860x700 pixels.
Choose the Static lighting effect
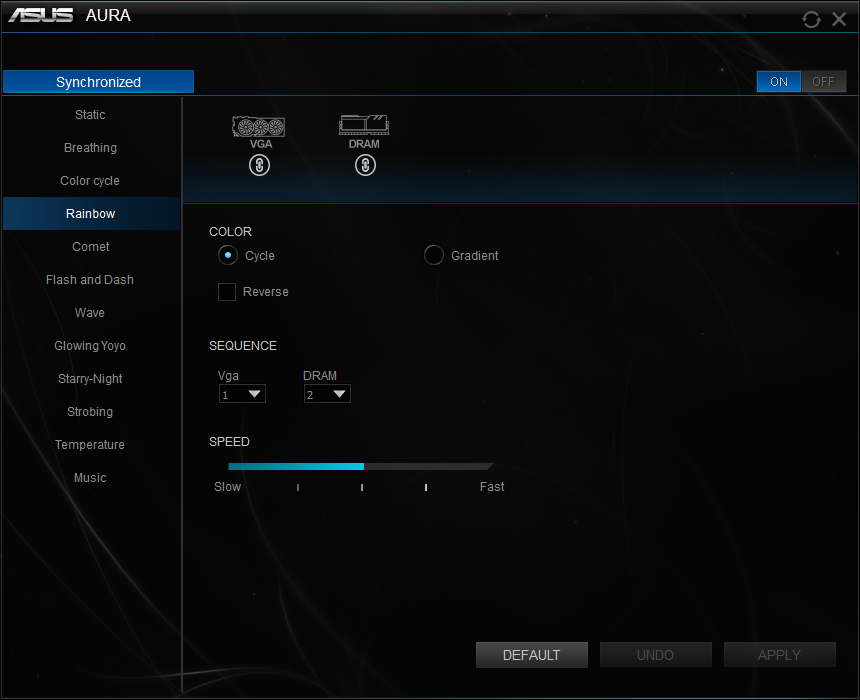(90, 115)
